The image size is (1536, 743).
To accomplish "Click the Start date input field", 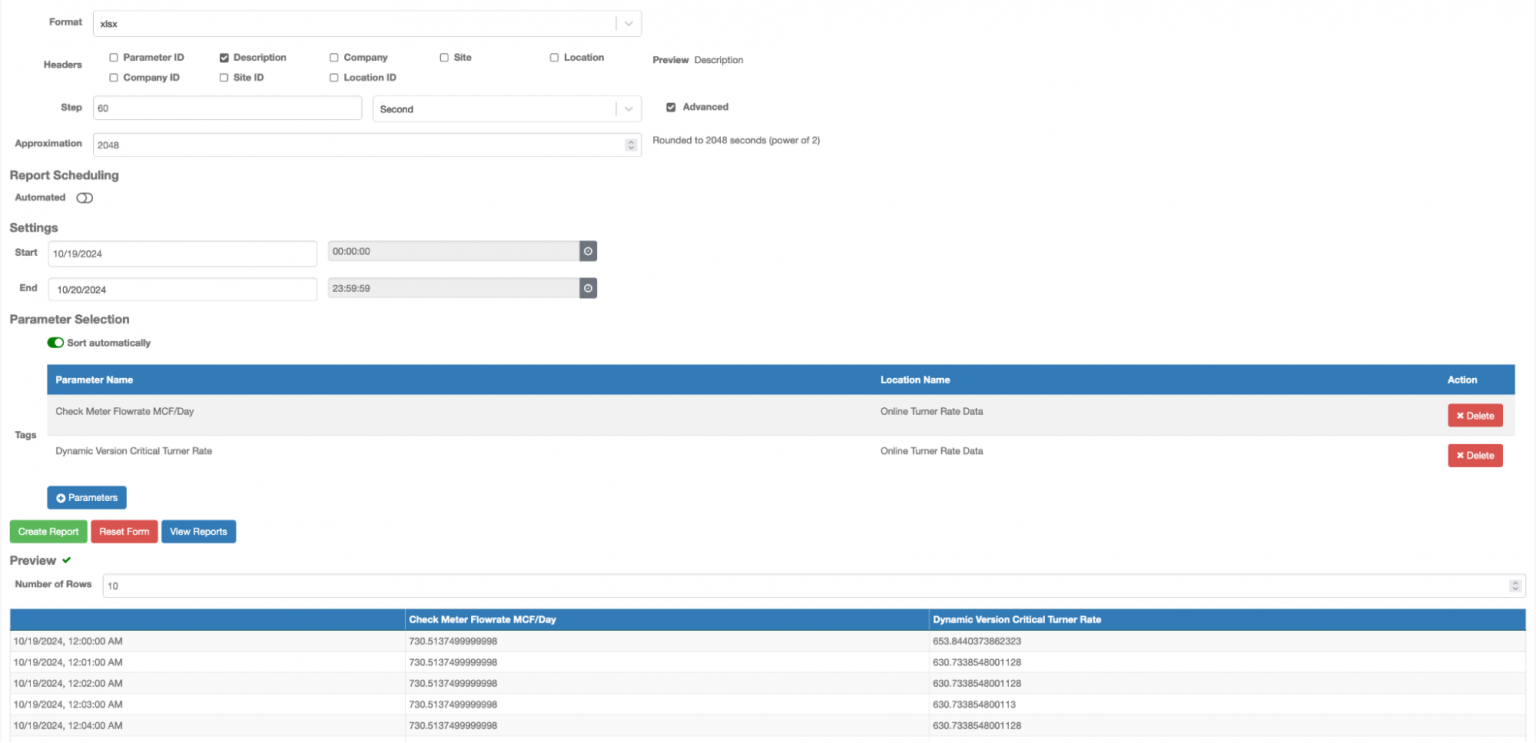I will click(x=182, y=253).
